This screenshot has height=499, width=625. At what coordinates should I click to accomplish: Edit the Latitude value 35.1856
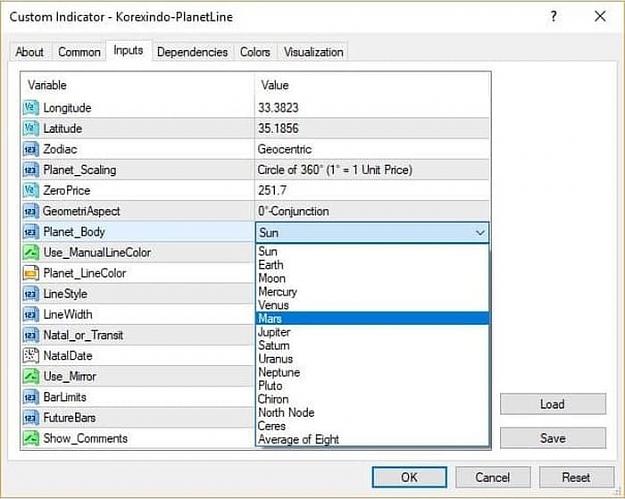click(372, 128)
